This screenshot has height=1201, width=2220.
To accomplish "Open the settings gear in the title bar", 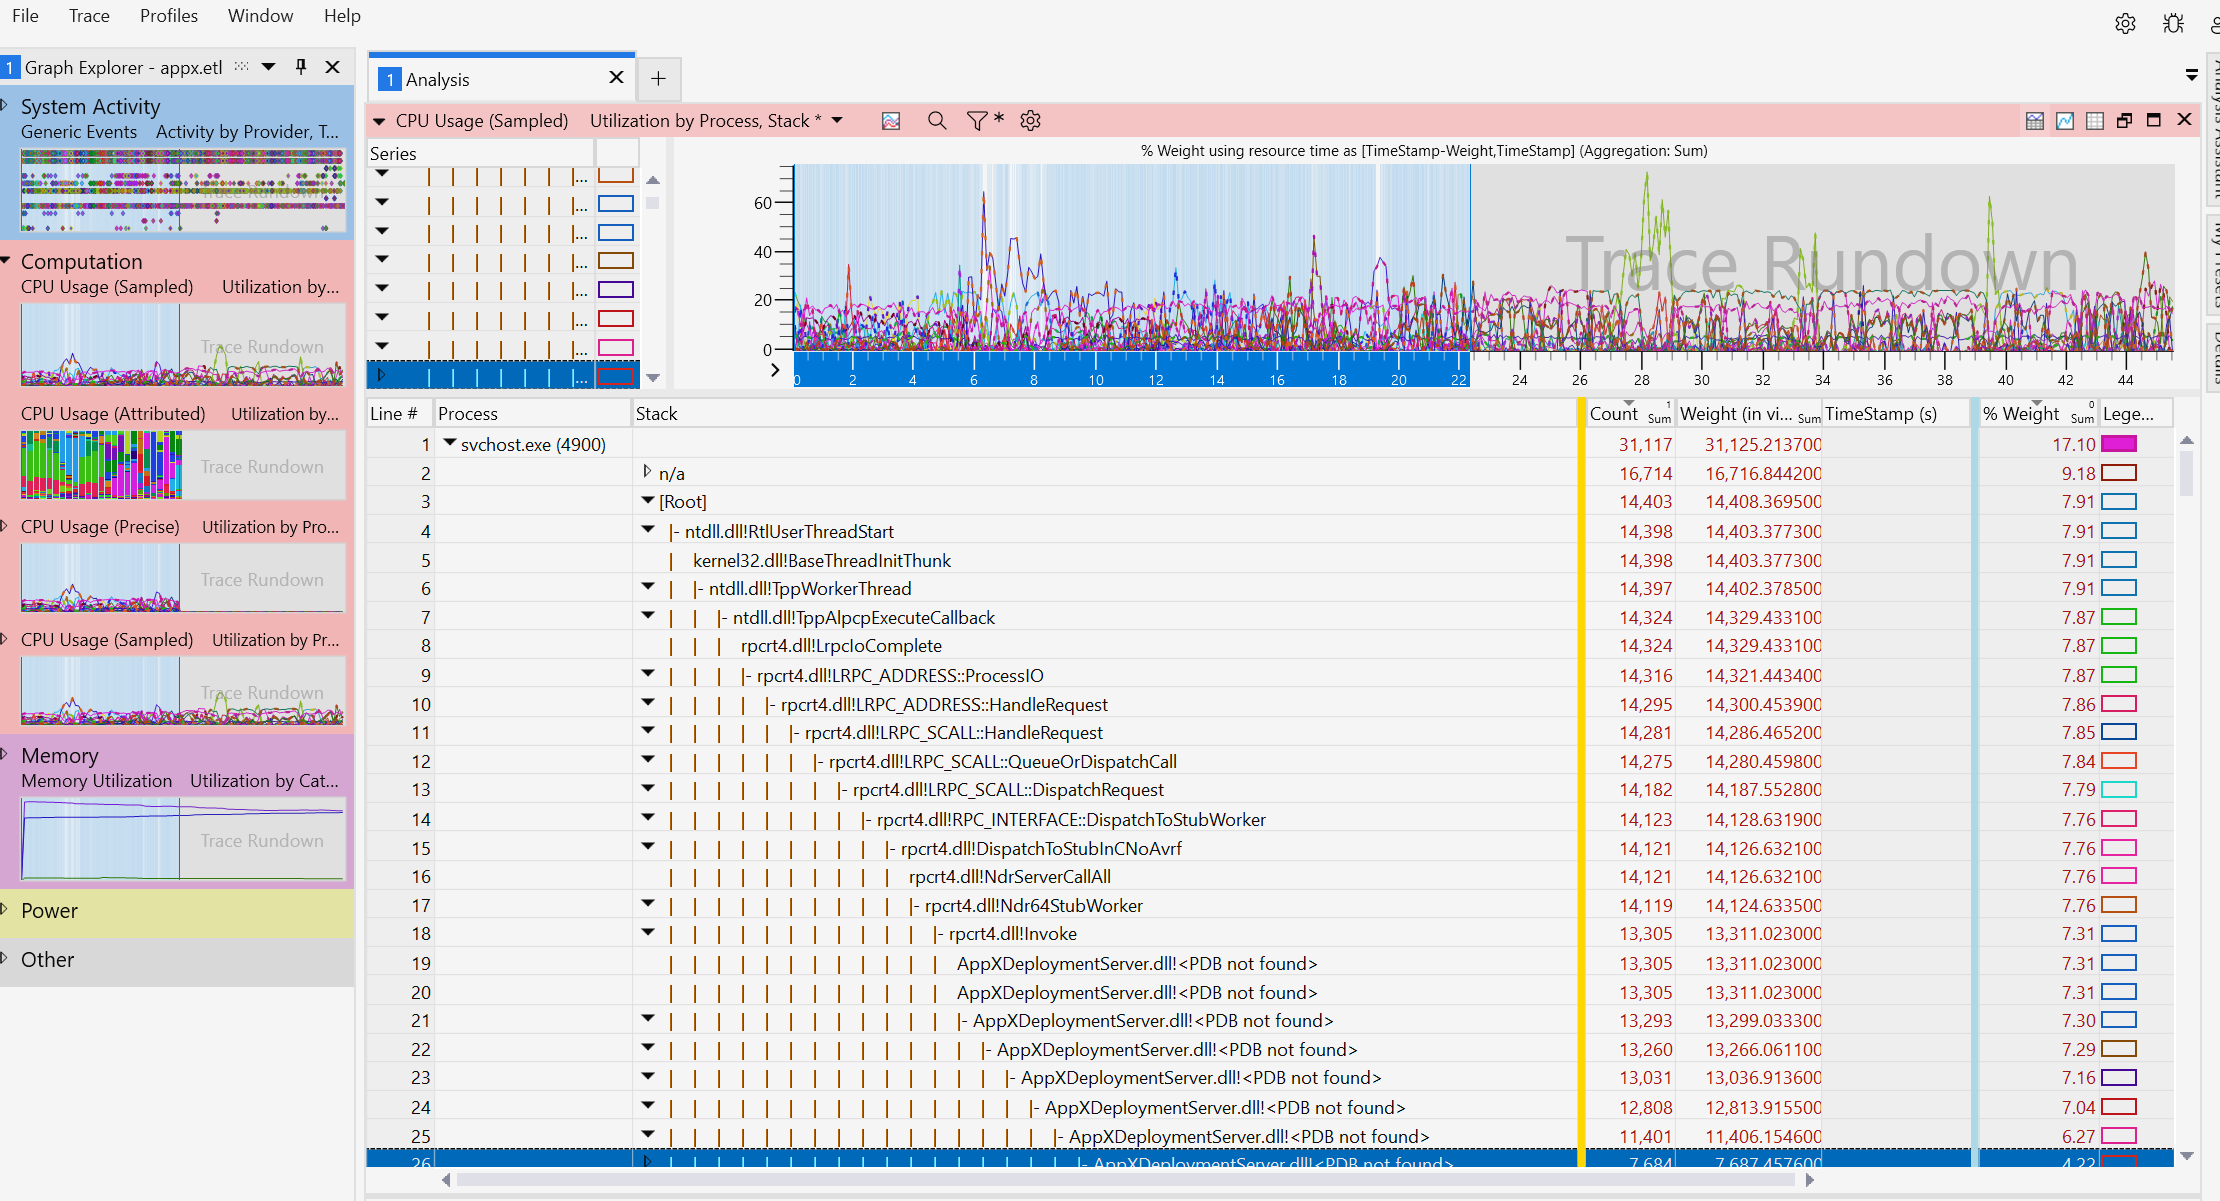I will (x=2125, y=23).
